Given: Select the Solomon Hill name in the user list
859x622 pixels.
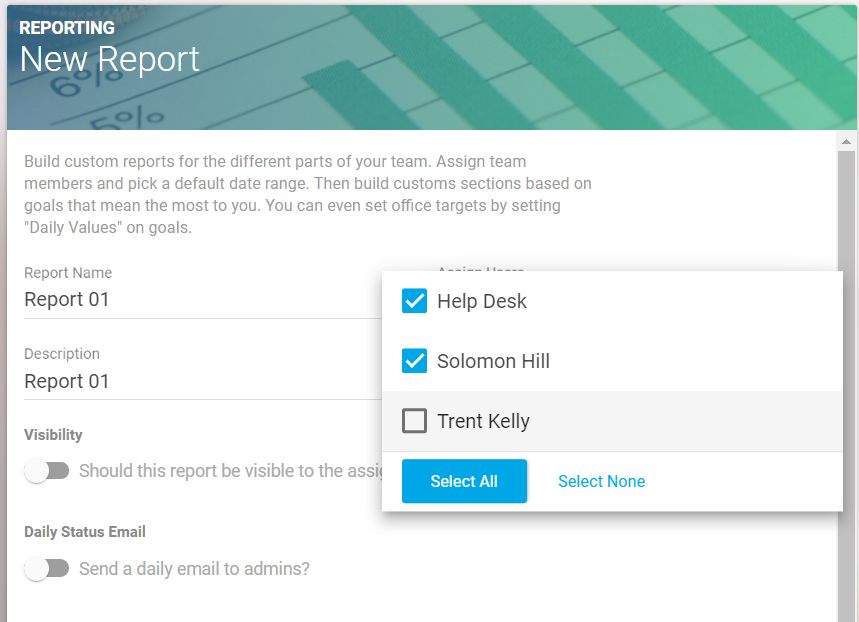Looking at the screenshot, I should [493, 361].
